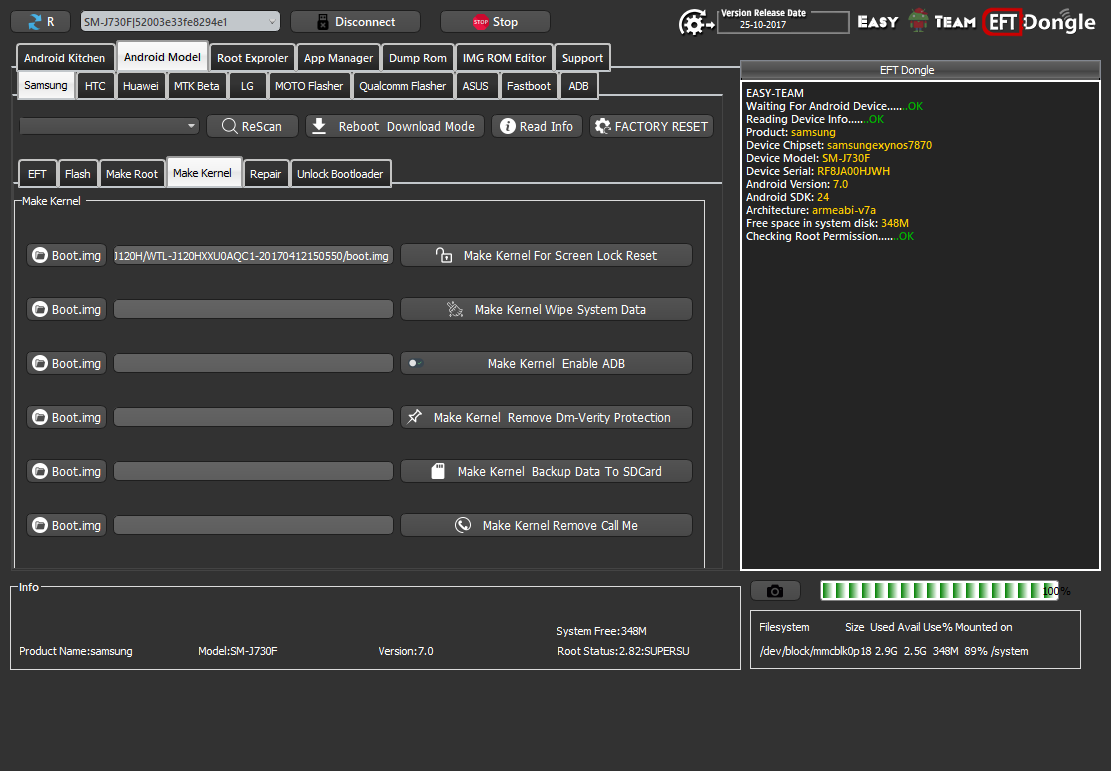Switch to the App Manager tab

coord(338,58)
